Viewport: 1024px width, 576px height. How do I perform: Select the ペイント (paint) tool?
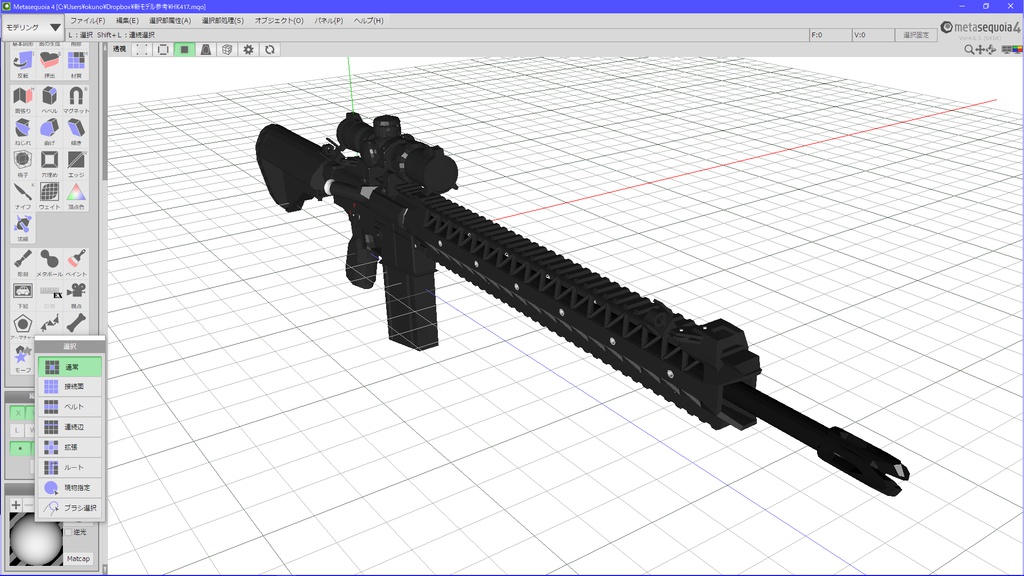click(76, 263)
